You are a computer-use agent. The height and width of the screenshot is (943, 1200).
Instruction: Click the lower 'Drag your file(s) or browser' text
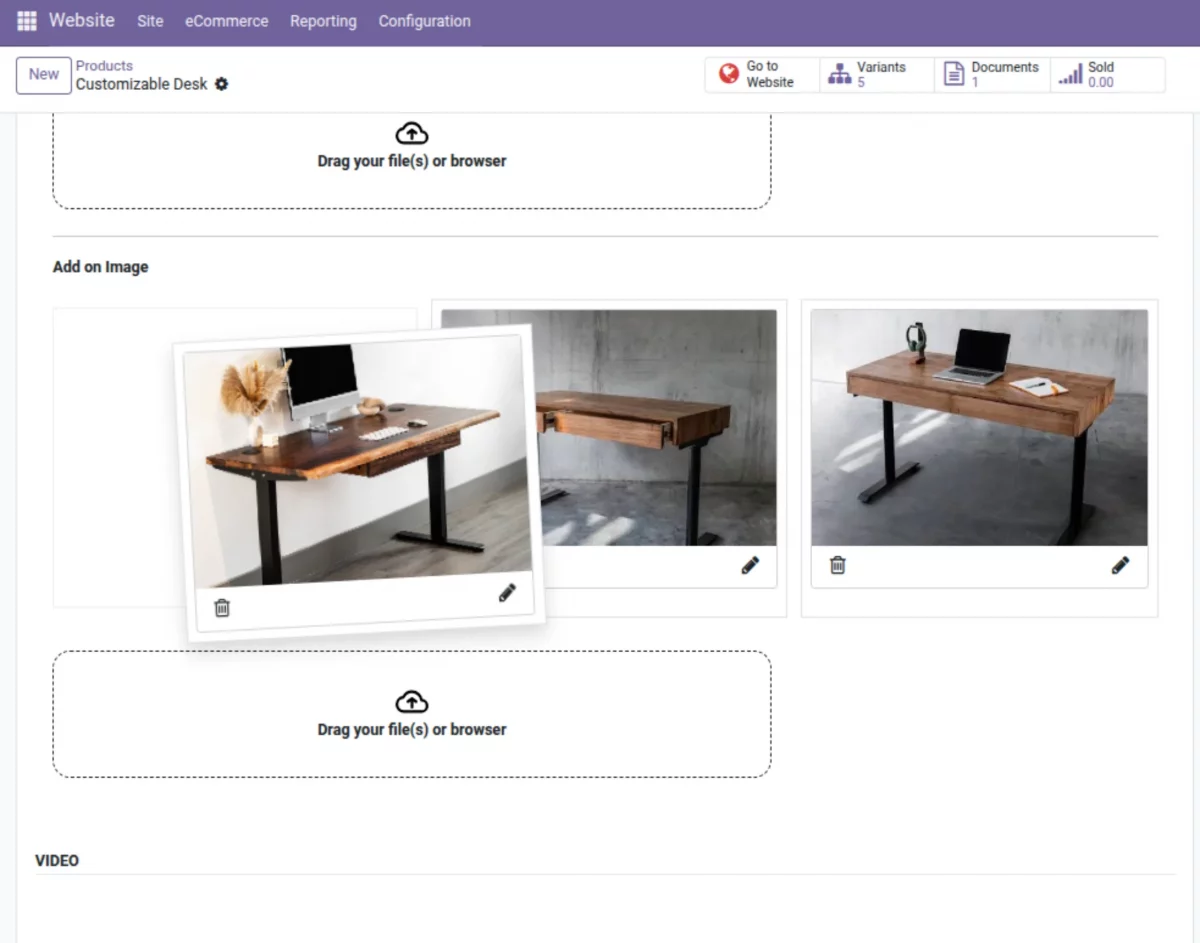[x=412, y=730]
